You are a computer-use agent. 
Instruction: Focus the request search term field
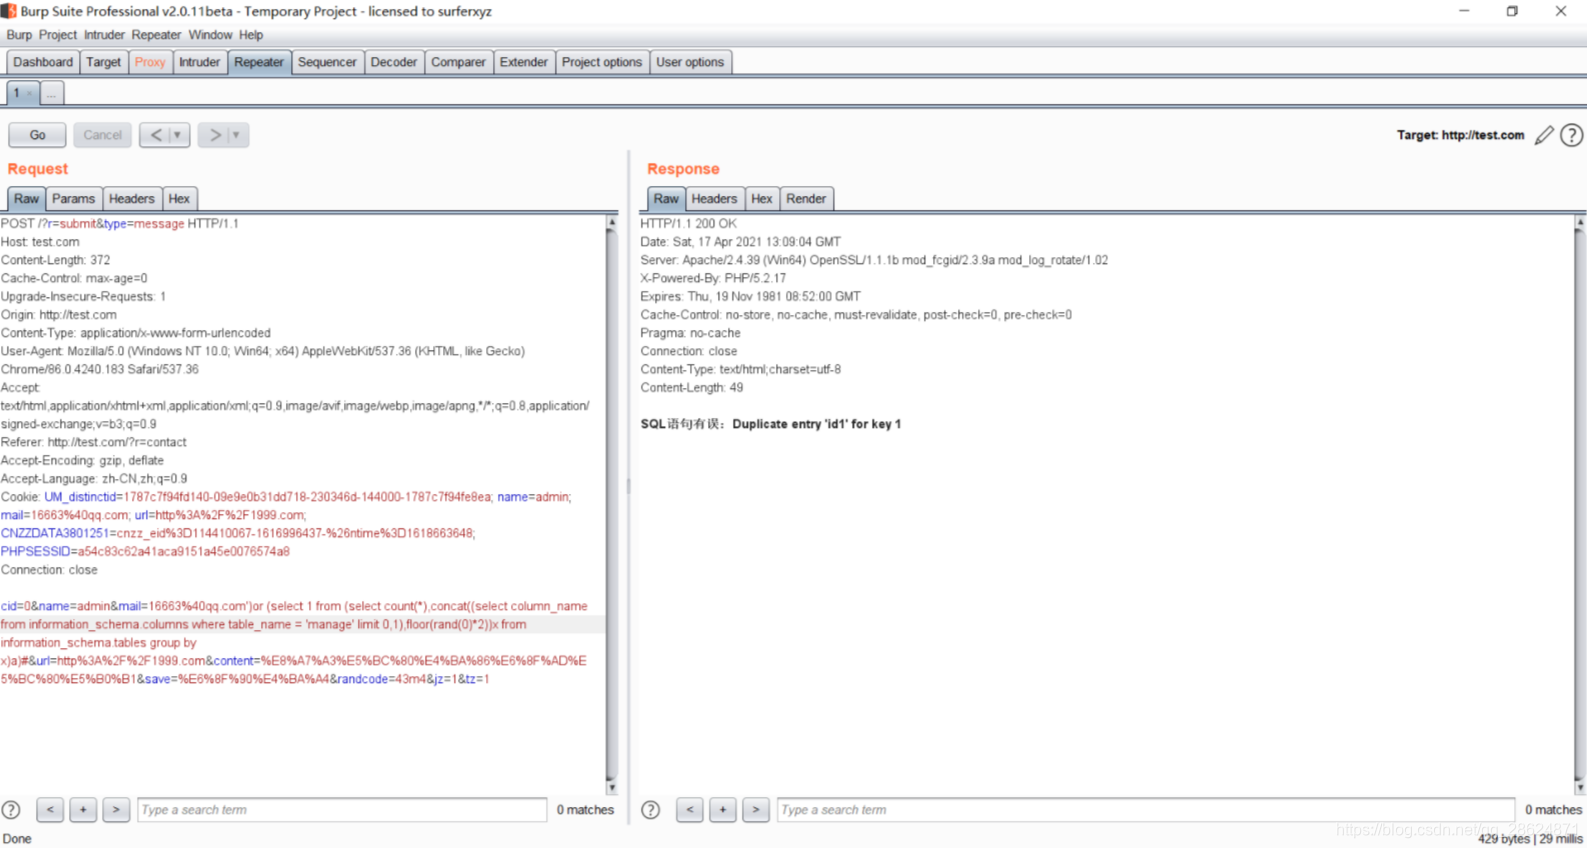[342, 810]
